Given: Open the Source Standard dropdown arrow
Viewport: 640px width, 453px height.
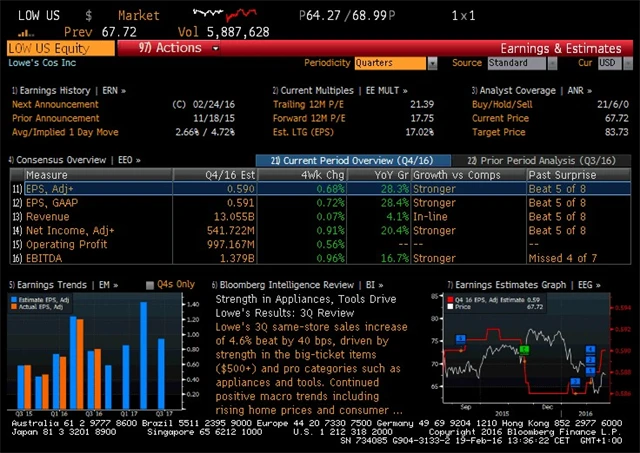Looking at the screenshot, I should (552, 63).
